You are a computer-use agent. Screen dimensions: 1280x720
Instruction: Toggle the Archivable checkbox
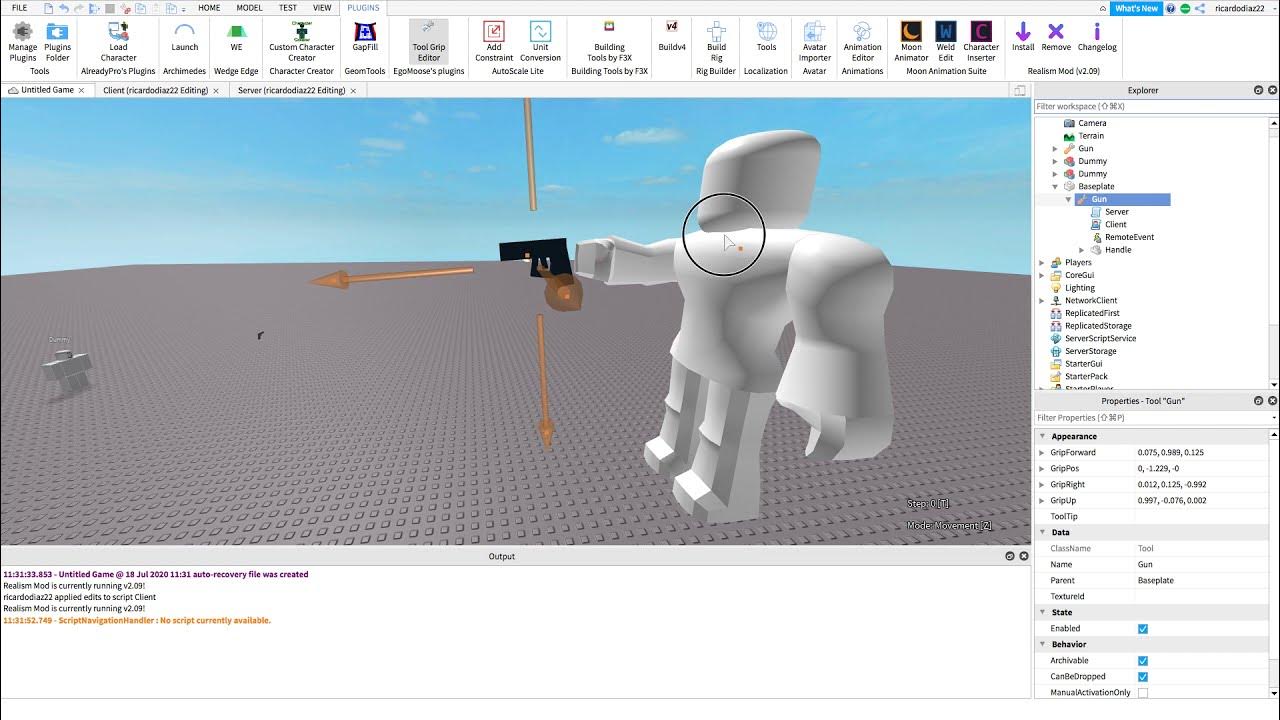click(1143, 661)
